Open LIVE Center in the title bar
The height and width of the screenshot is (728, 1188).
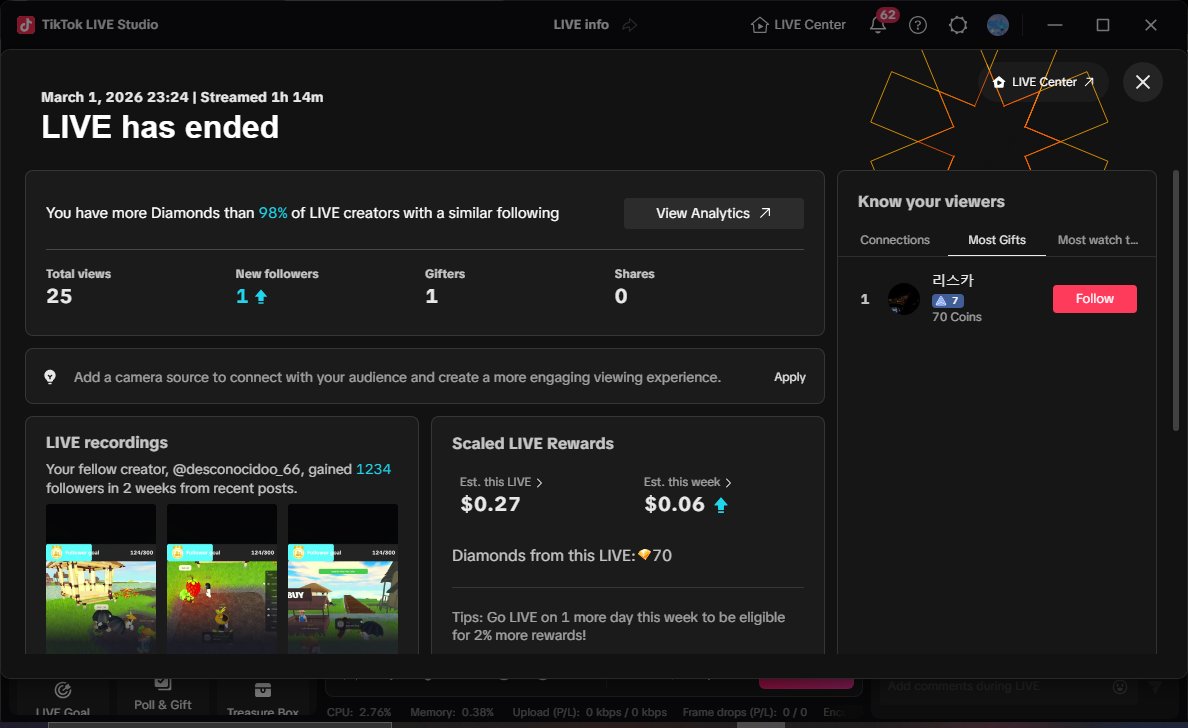click(798, 25)
